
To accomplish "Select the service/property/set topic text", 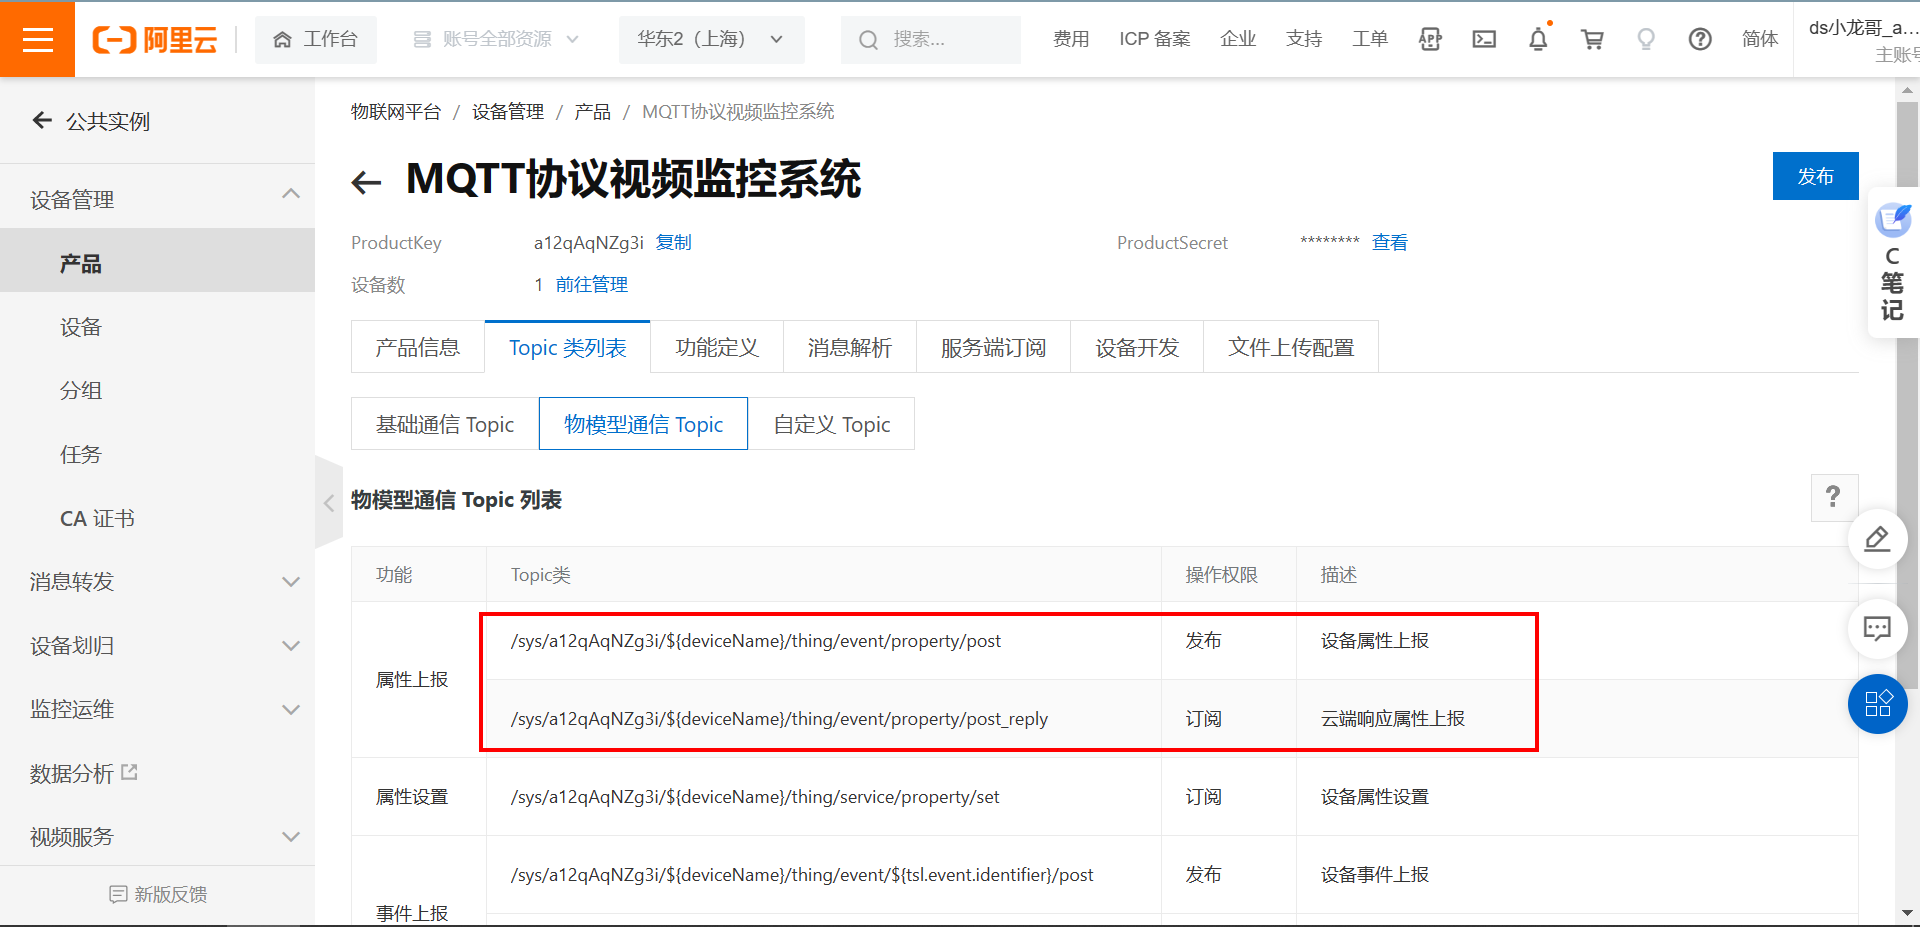I will point(755,797).
